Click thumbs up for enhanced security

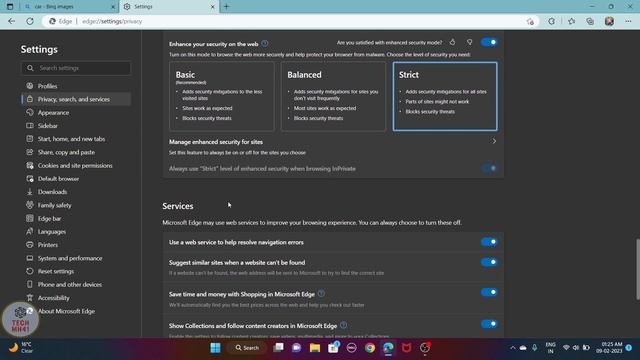(452, 42)
